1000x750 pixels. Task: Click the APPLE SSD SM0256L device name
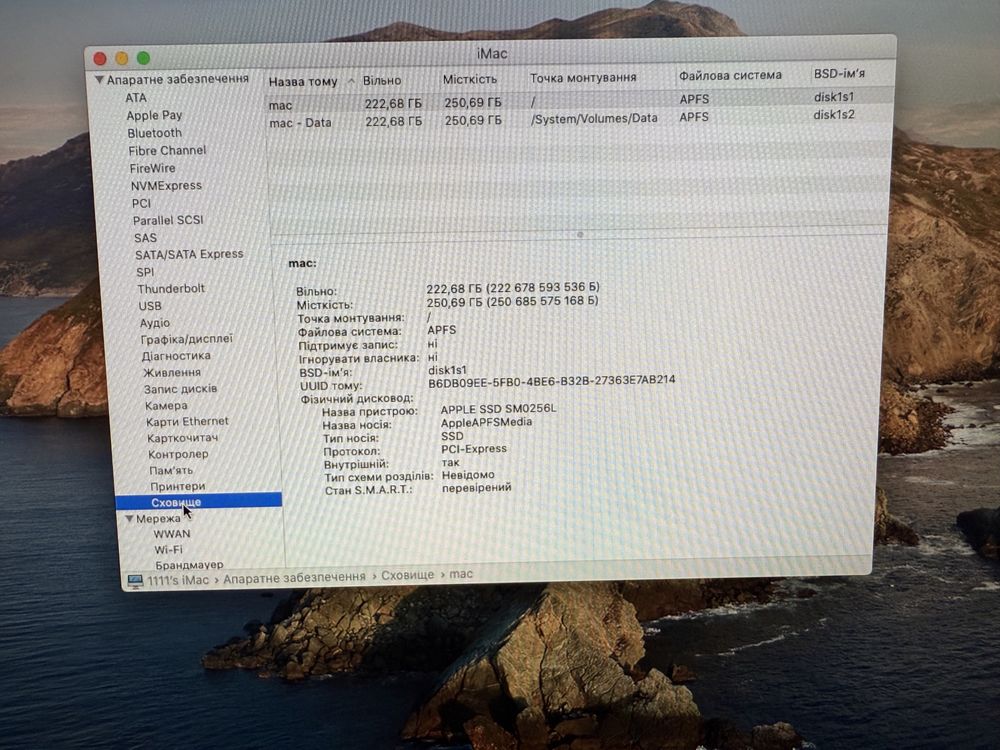pyautogui.click(x=498, y=409)
